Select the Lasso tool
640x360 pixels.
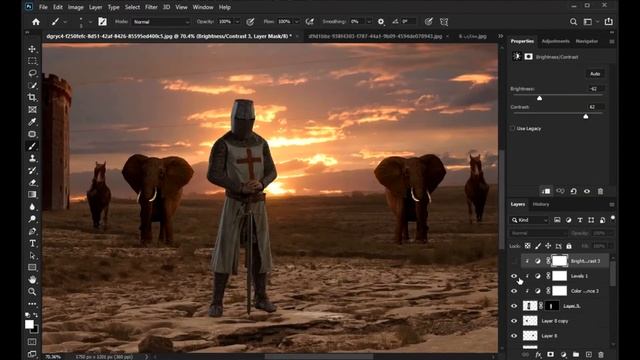pos(32,73)
